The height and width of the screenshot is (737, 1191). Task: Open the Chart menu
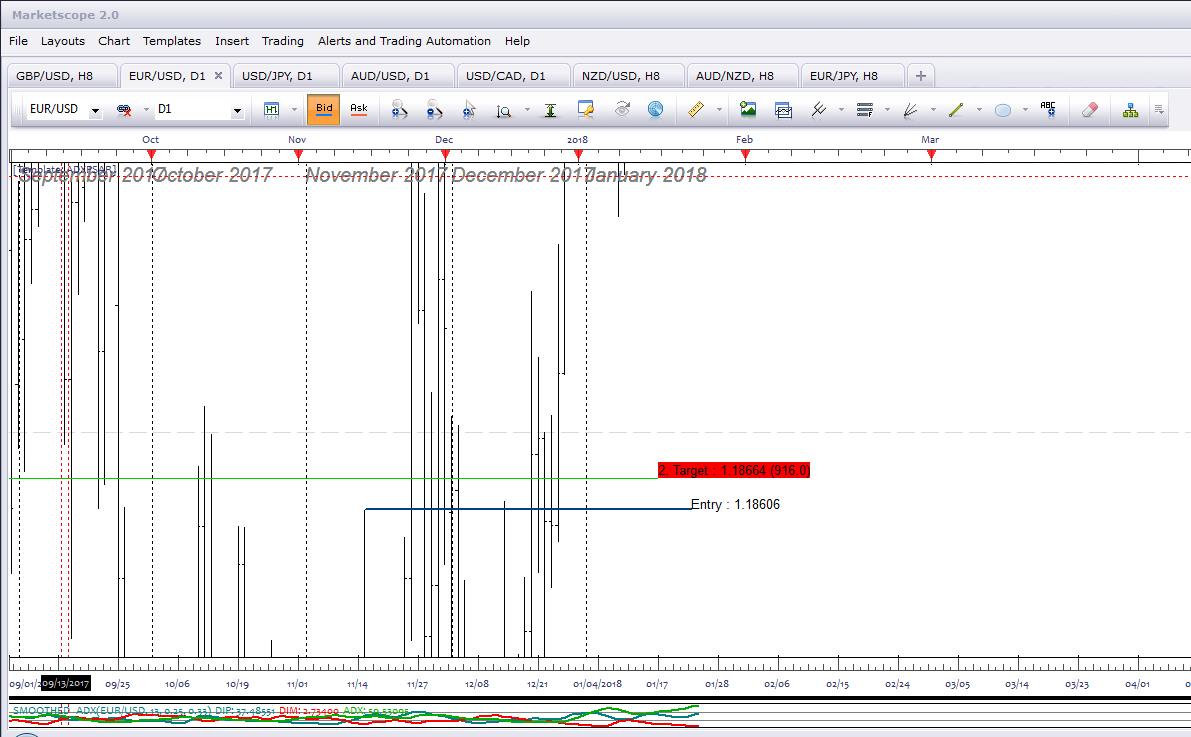(x=114, y=41)
